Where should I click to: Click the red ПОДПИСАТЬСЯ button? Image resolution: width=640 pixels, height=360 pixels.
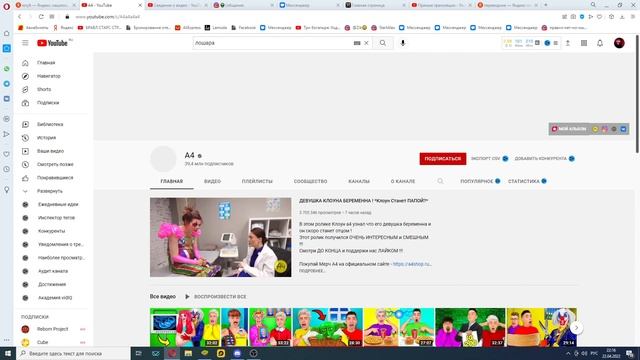point(442,159)
